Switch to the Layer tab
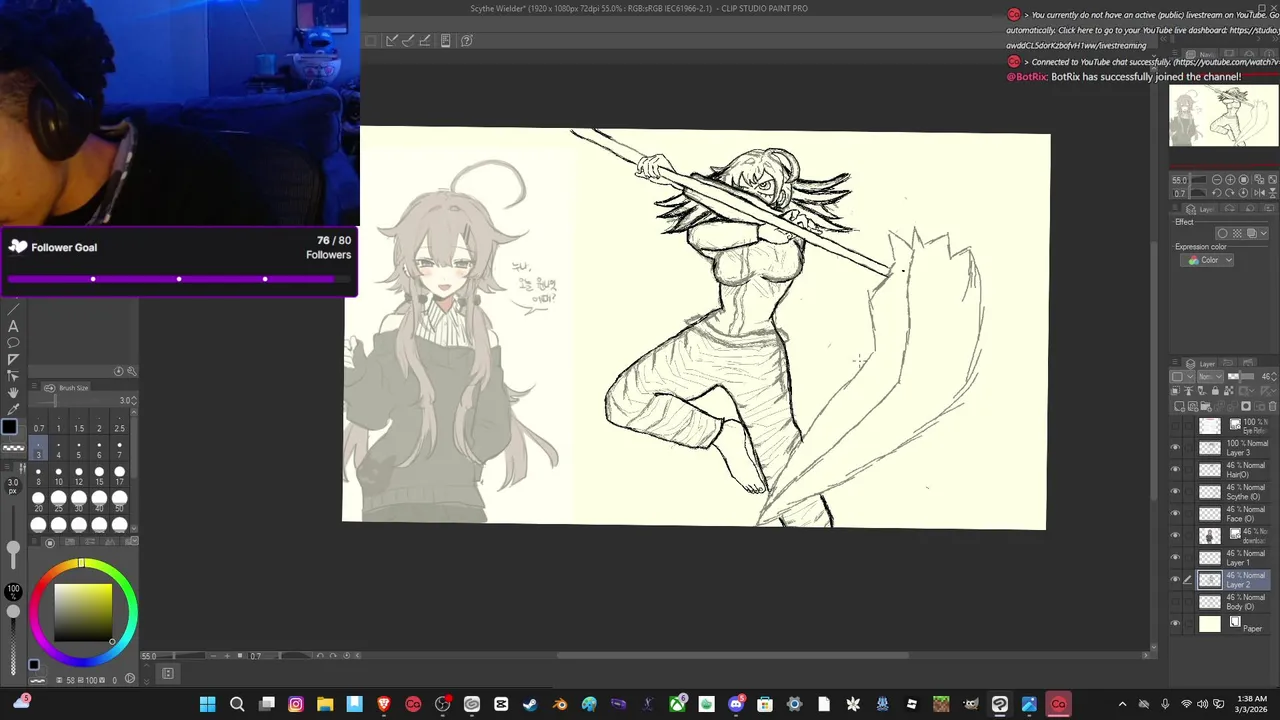The width and height of the screenshot is (1280, 720). (x=1201, y=364)
